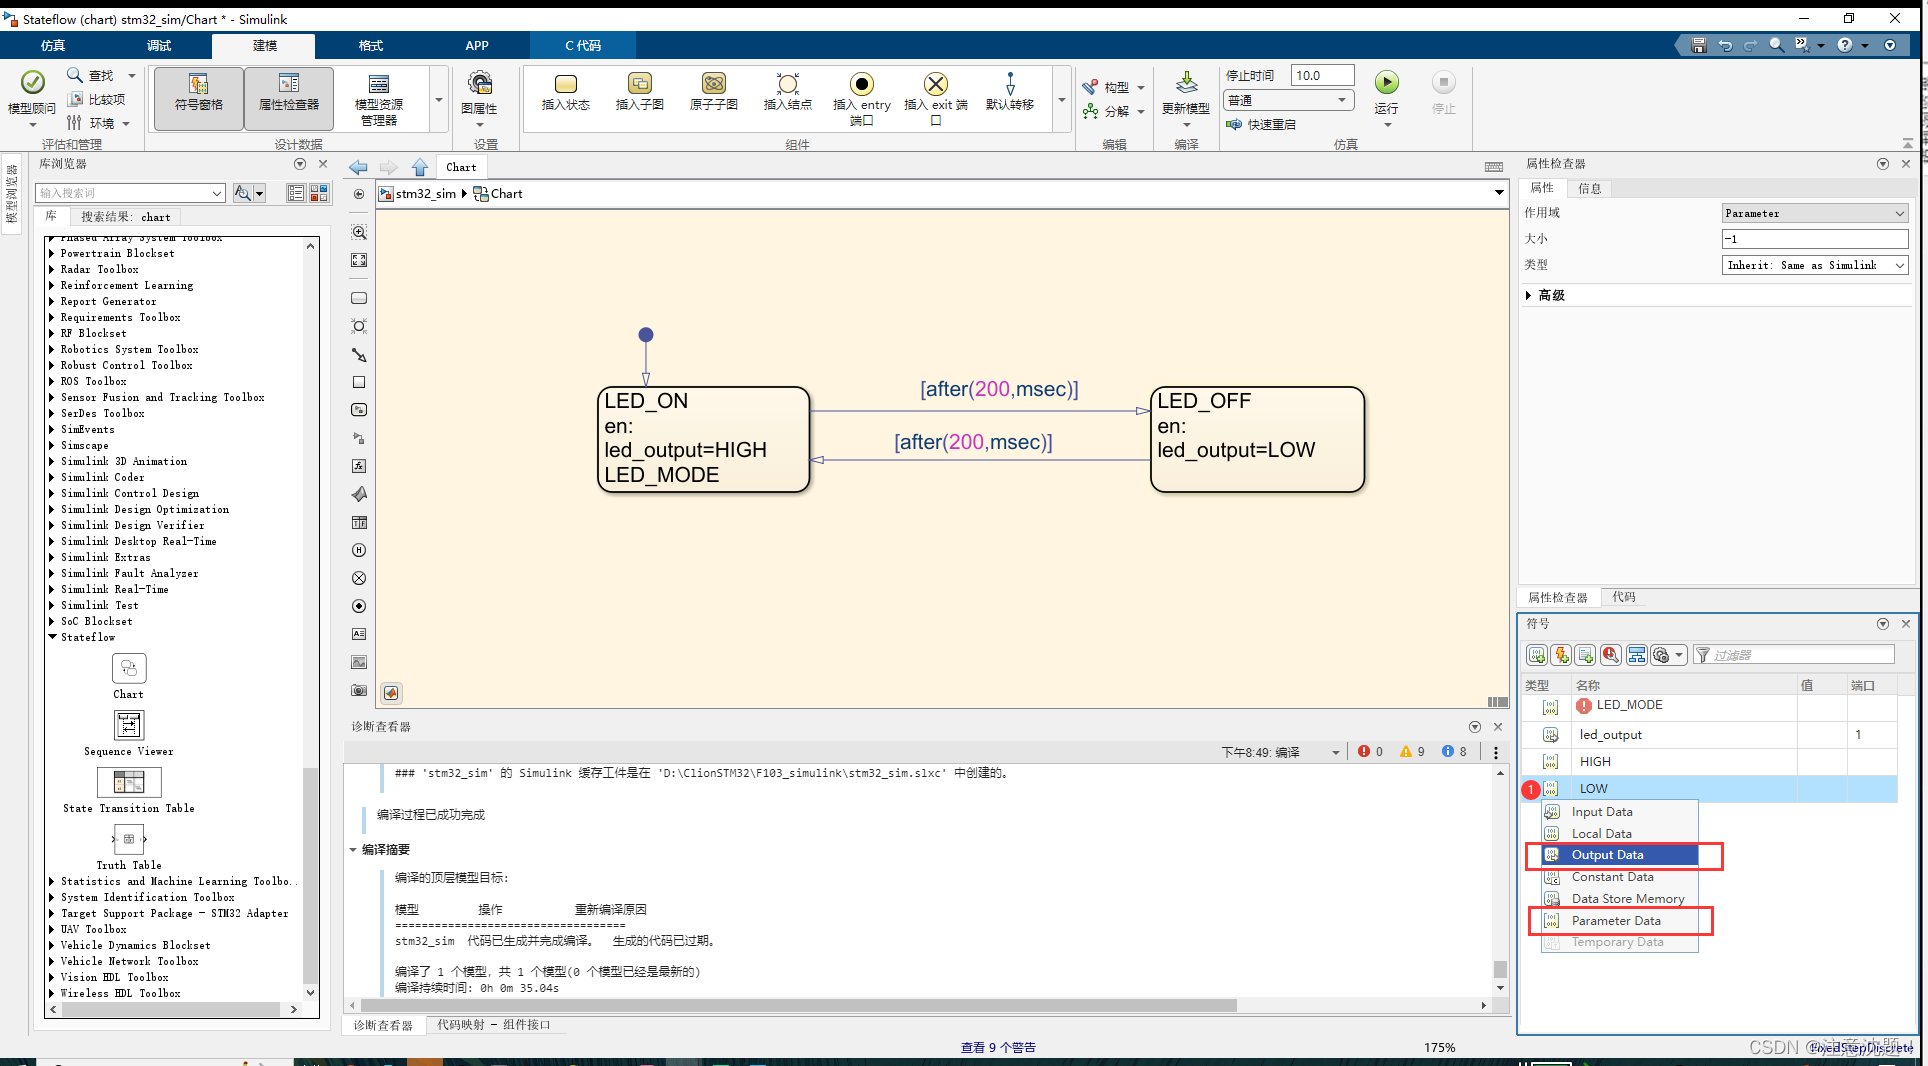Click the Zoom In tool on canvas palette
The height and width of the screenshot is (1066, 1928).
[359, 232]
